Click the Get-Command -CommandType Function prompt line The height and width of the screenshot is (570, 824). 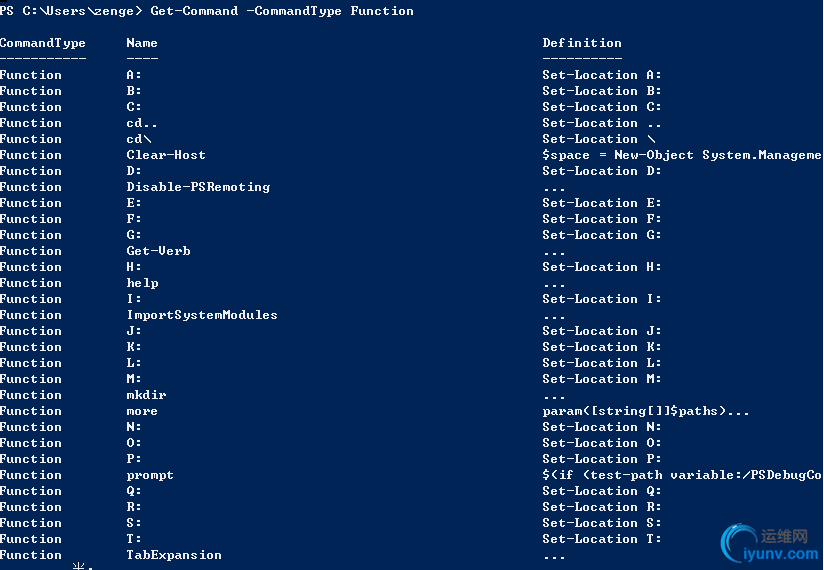(207, 11)
